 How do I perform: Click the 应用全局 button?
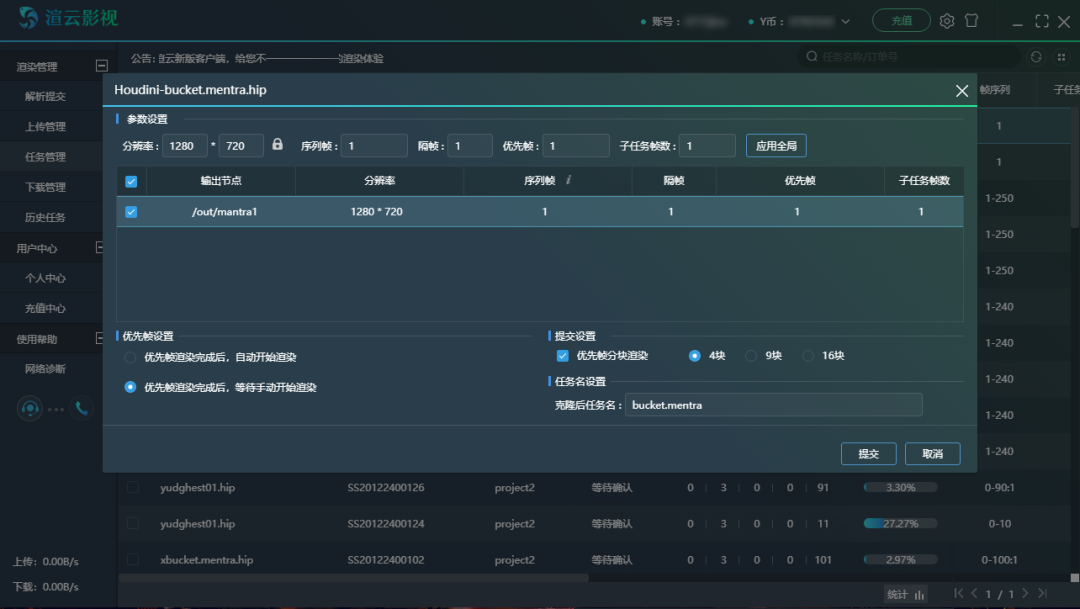[776, 146]
